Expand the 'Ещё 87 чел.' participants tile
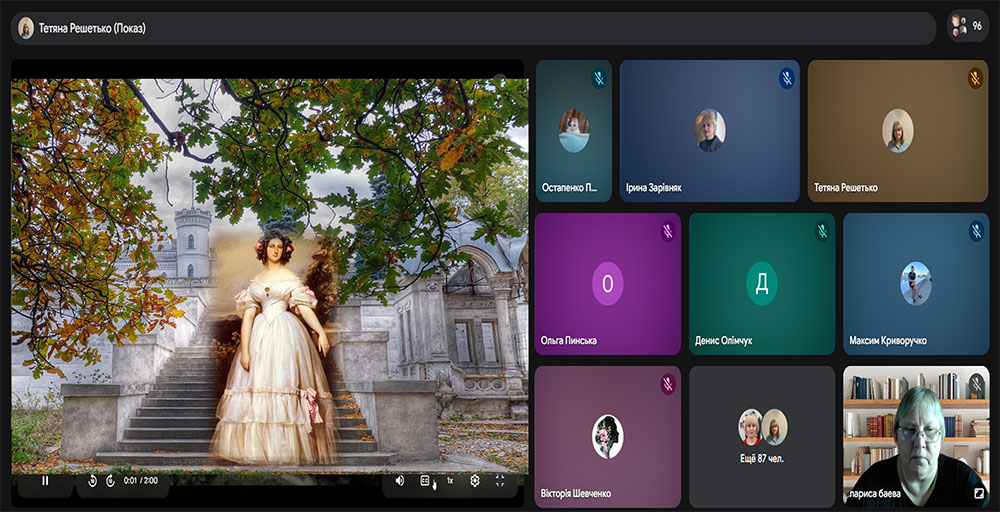Image resolution: width=1000 pixels, height=512 pixels. pos(762,435)
